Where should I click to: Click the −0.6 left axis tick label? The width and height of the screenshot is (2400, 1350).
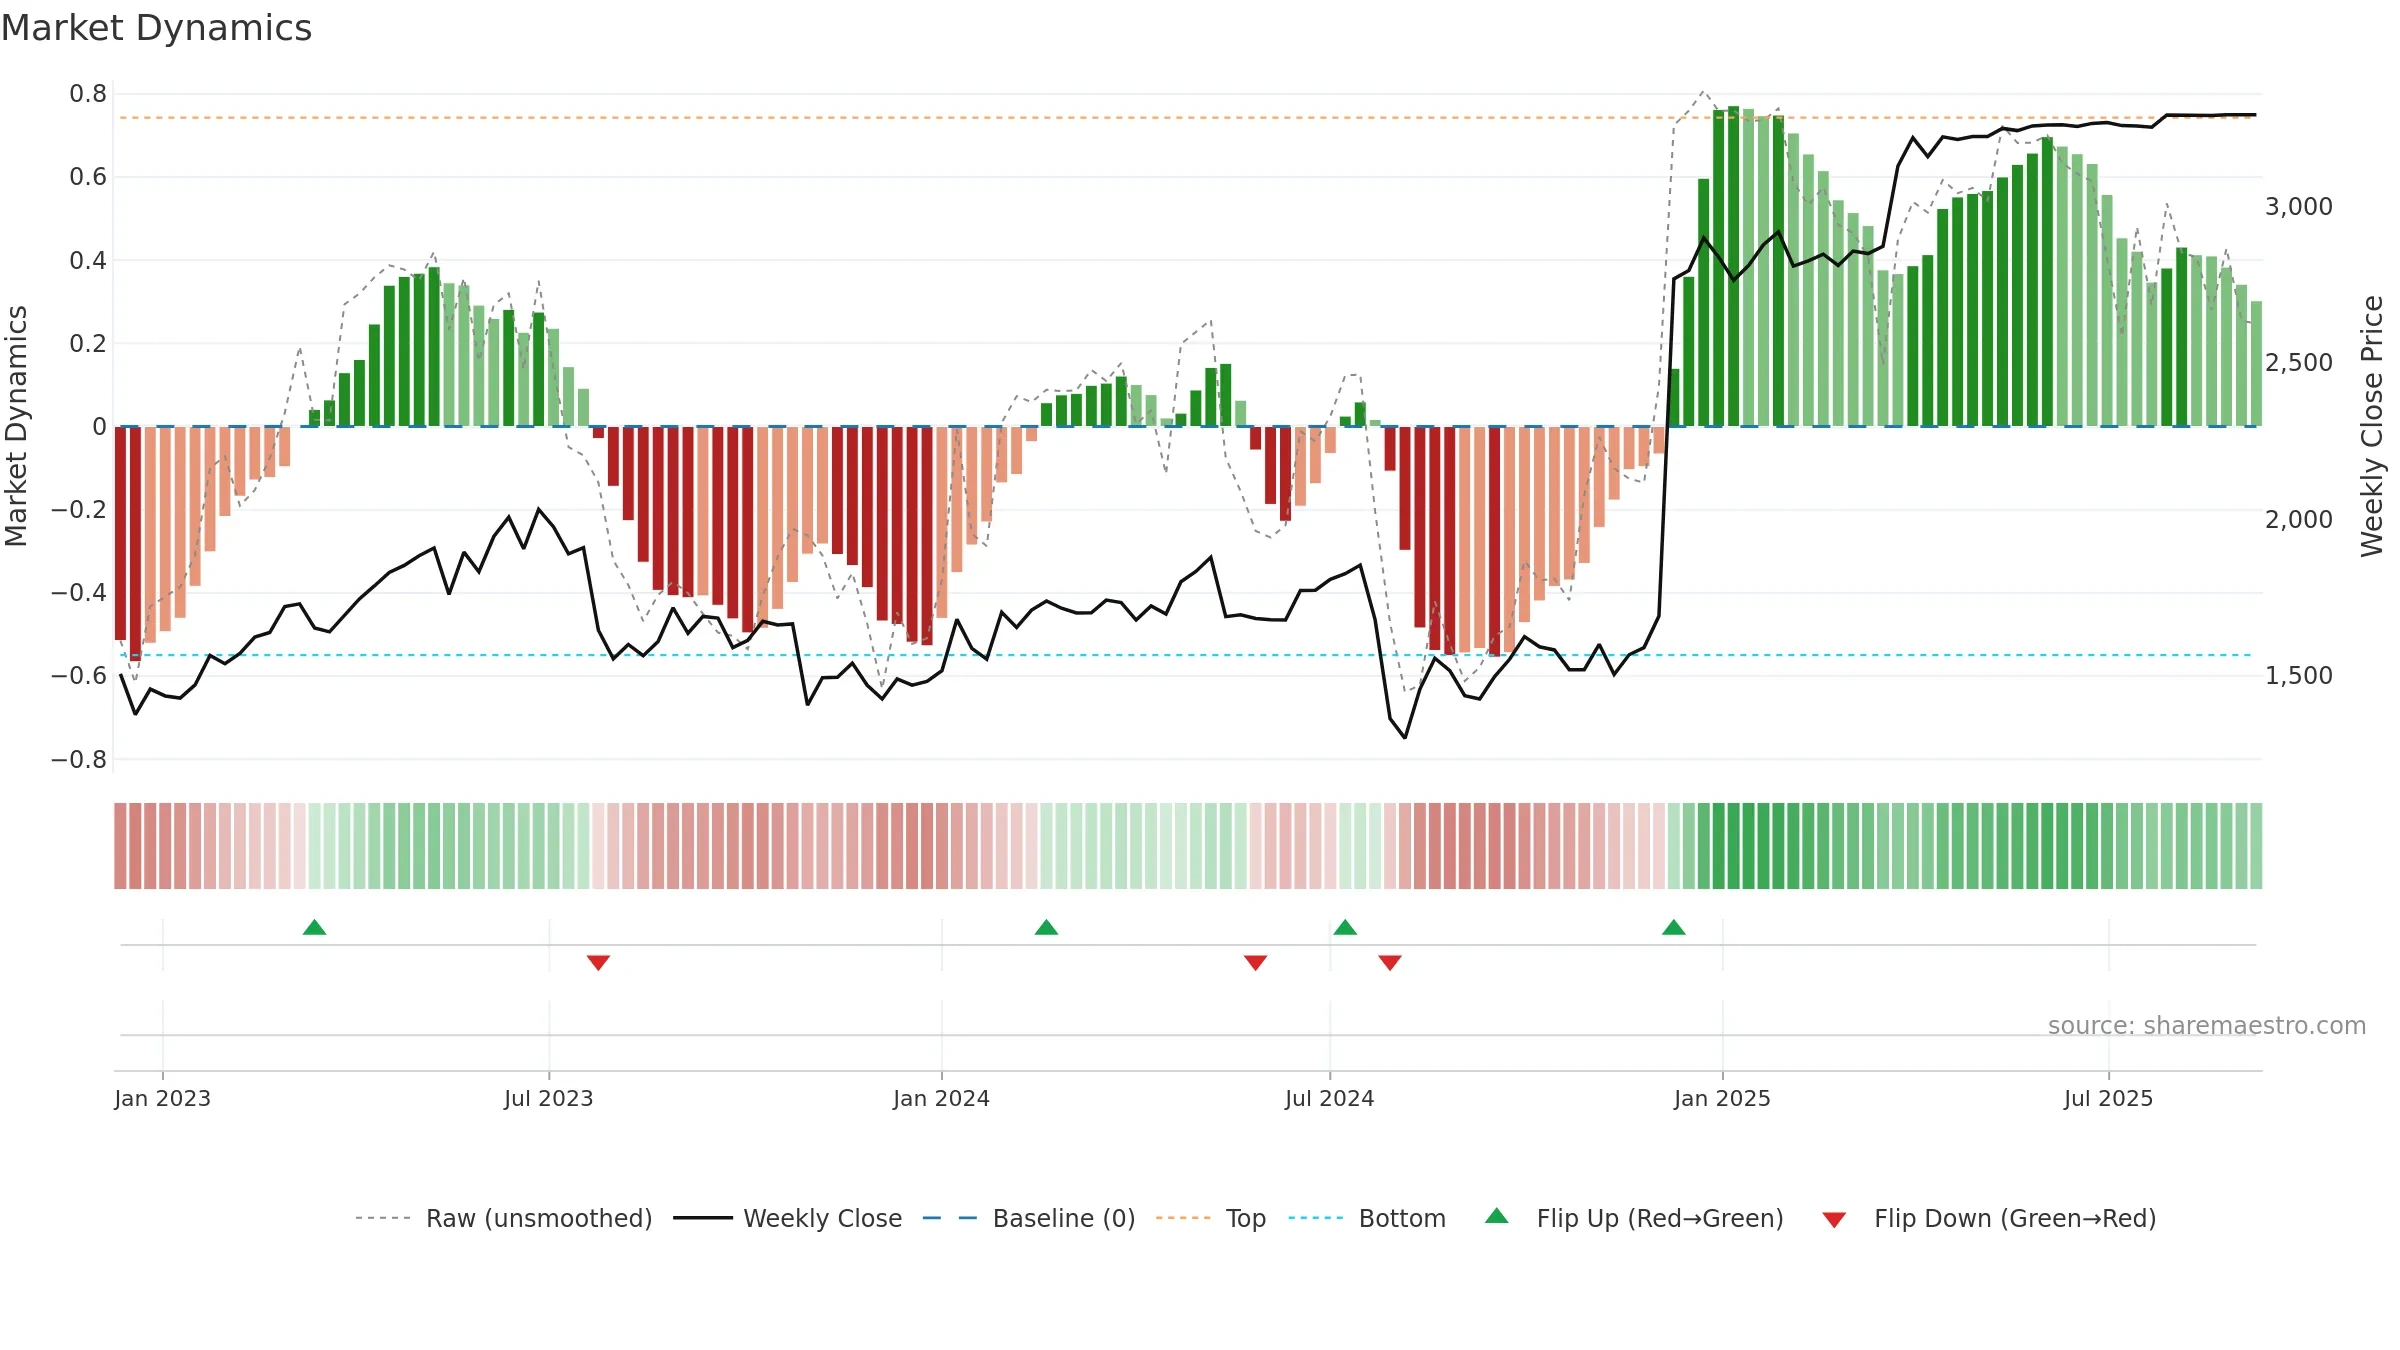[79, 676]
